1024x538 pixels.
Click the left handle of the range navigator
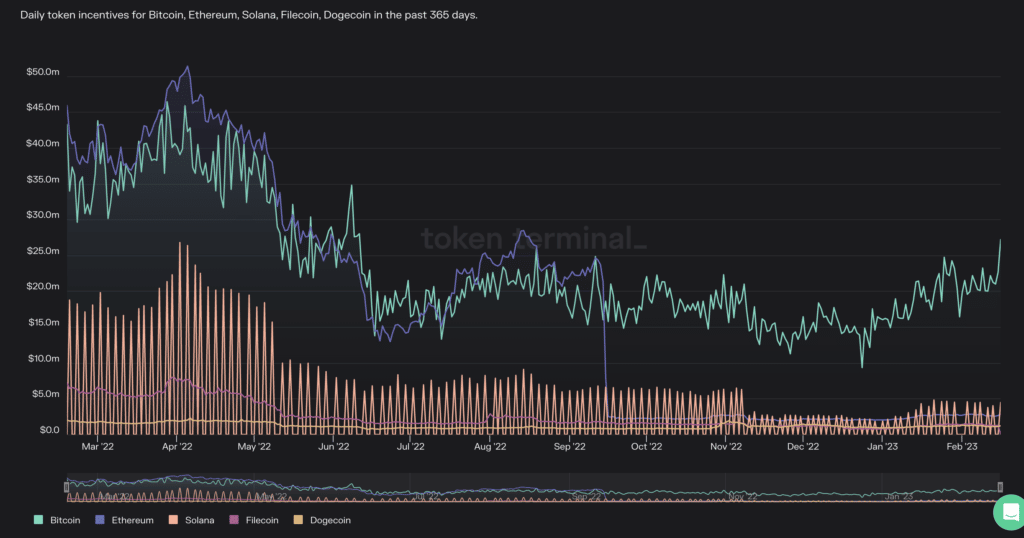(x=67, y=488)
